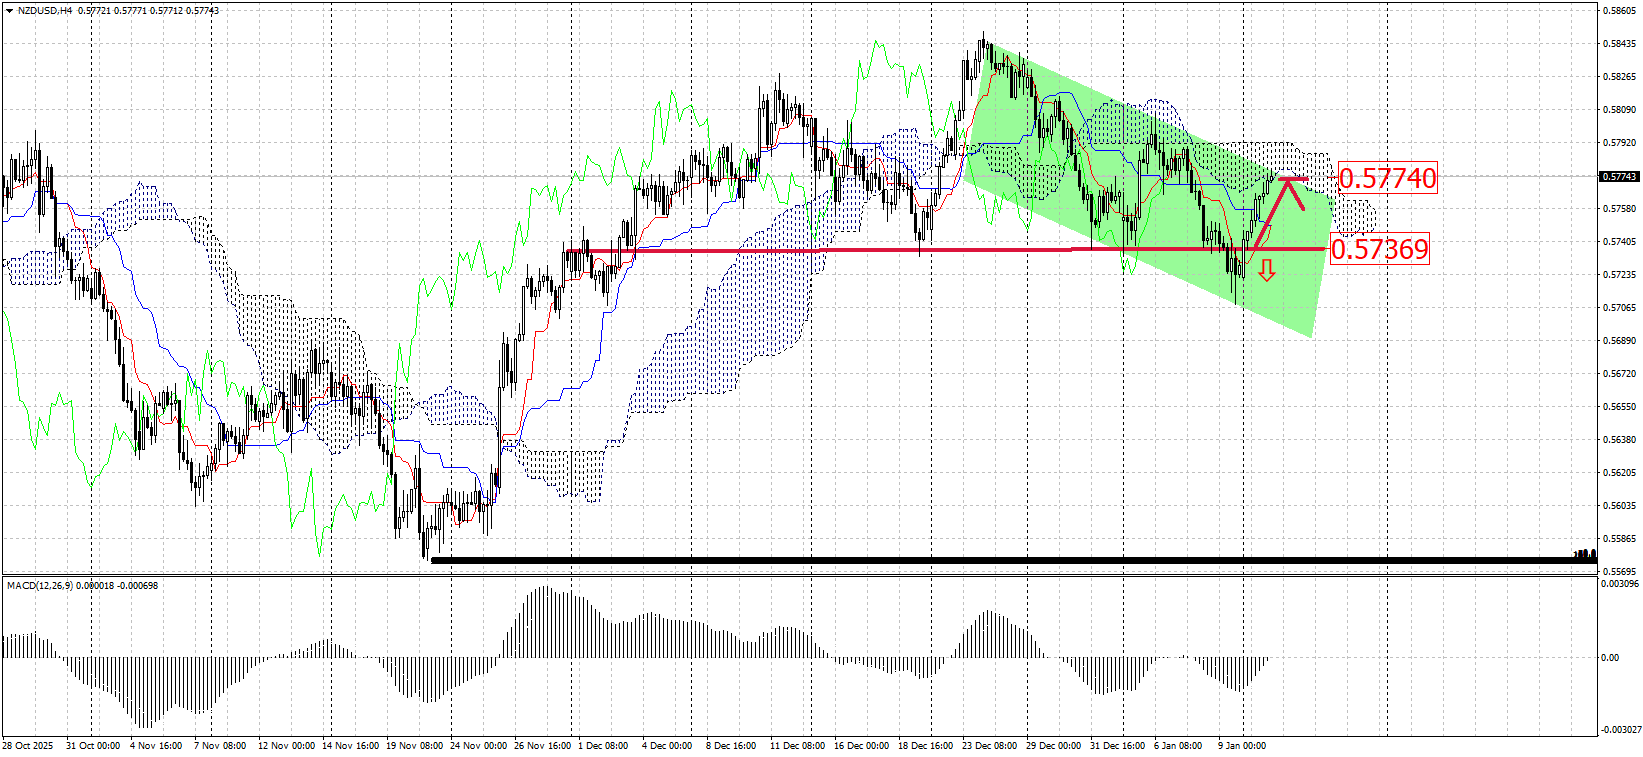Image resolution: width=1643 pixels, height=757 pixels.
Task: Select the 0.57065 price axis value
Action: [x=1620, y=308]
